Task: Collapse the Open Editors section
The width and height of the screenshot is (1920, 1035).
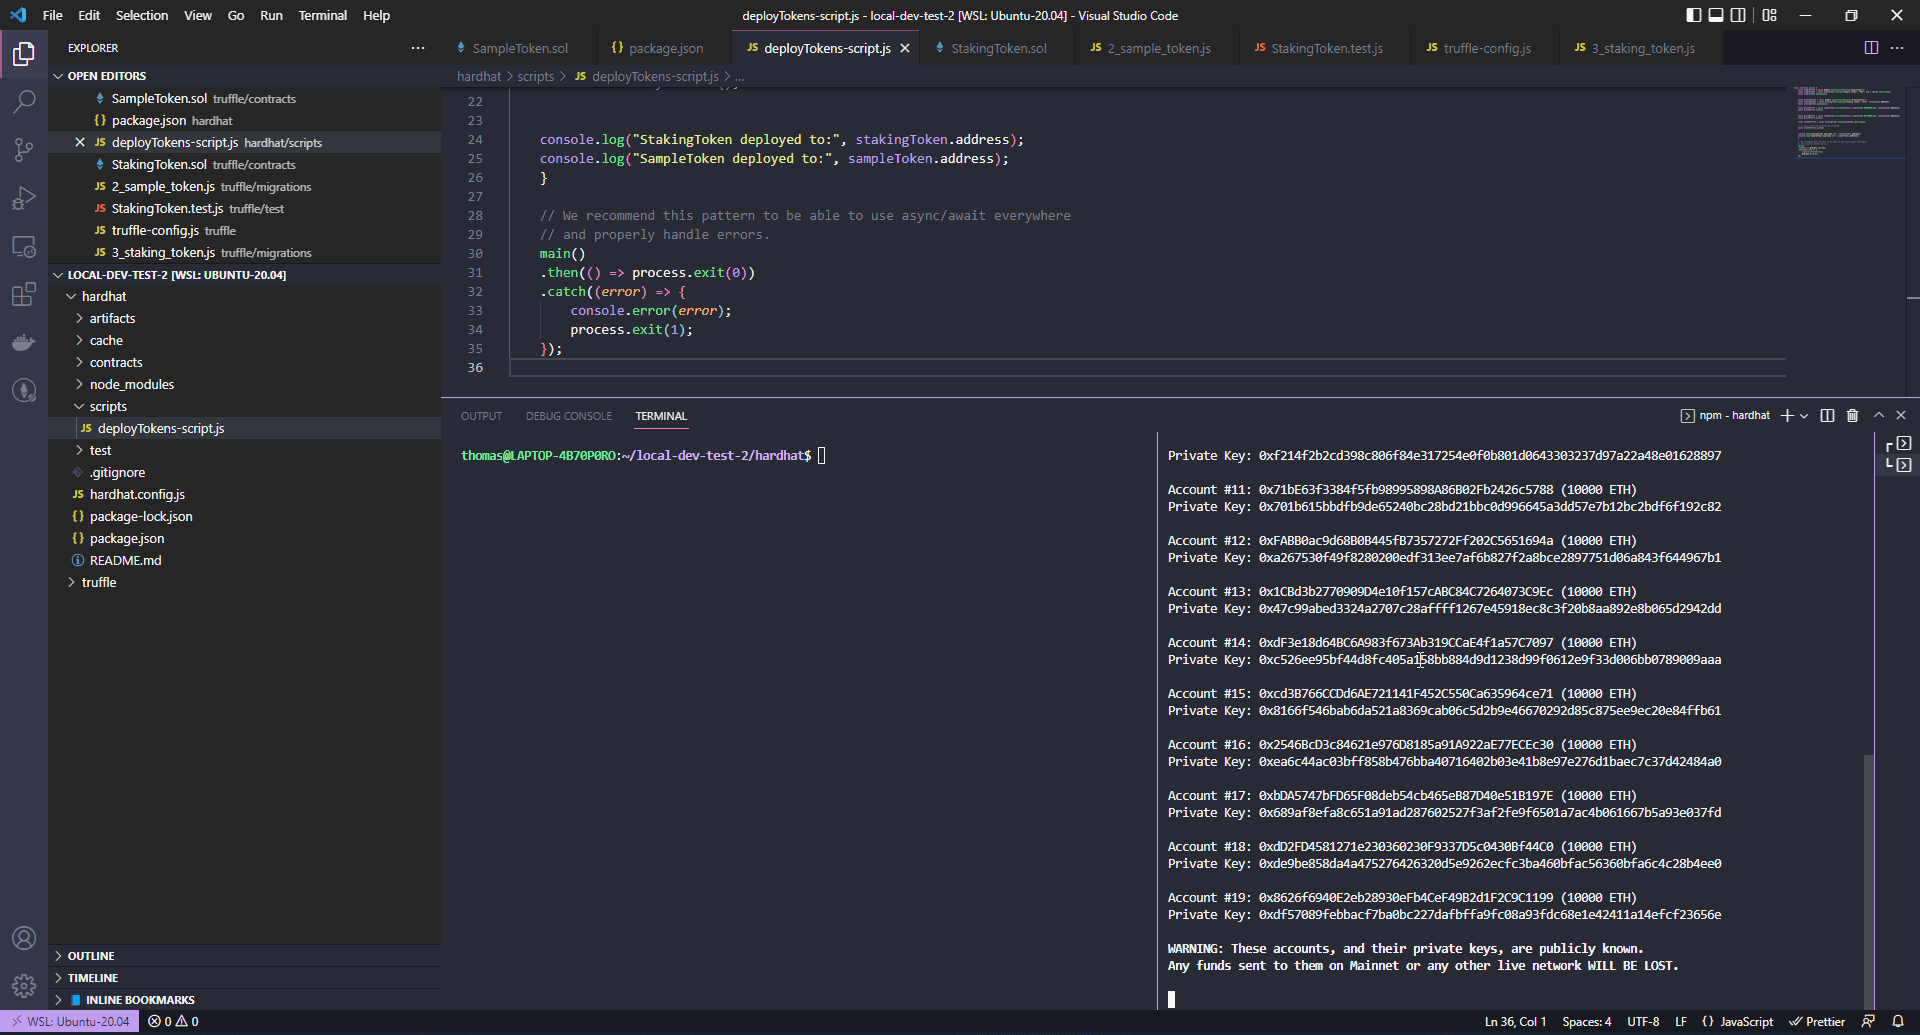Action: 245,76
